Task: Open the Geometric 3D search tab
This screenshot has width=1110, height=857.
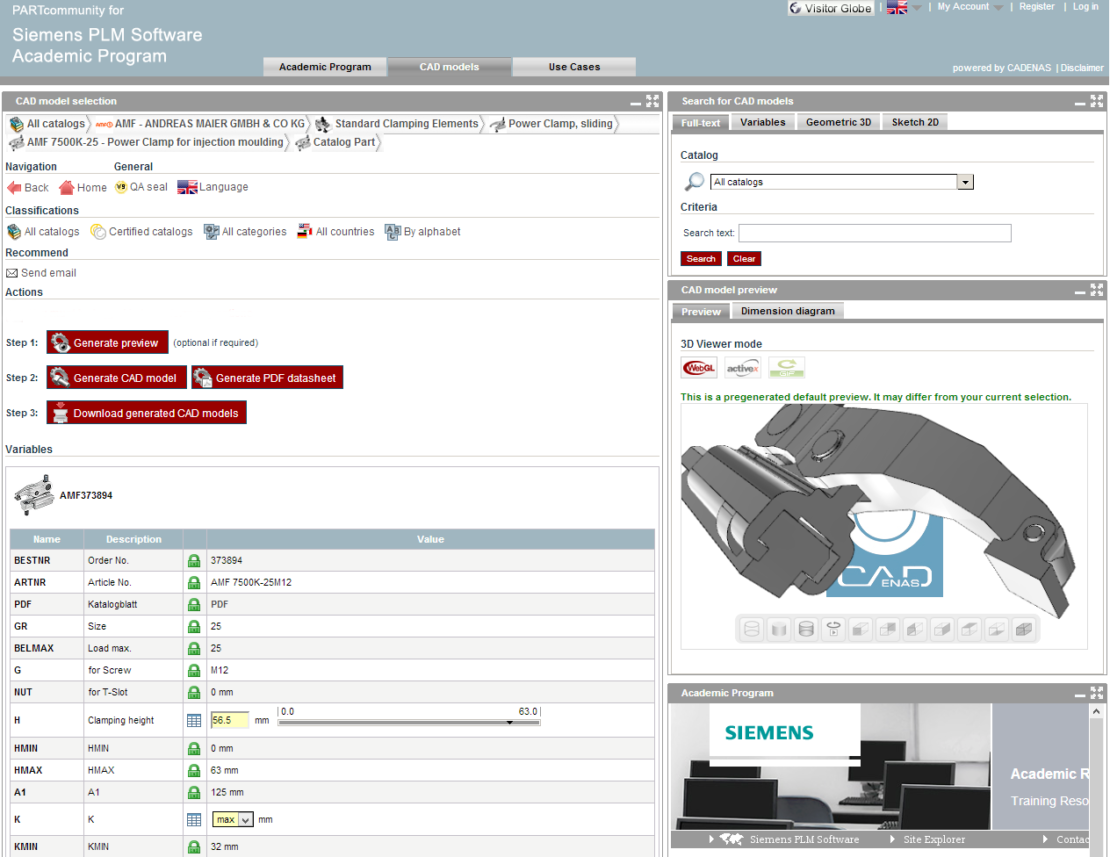Action: point(841,121)
